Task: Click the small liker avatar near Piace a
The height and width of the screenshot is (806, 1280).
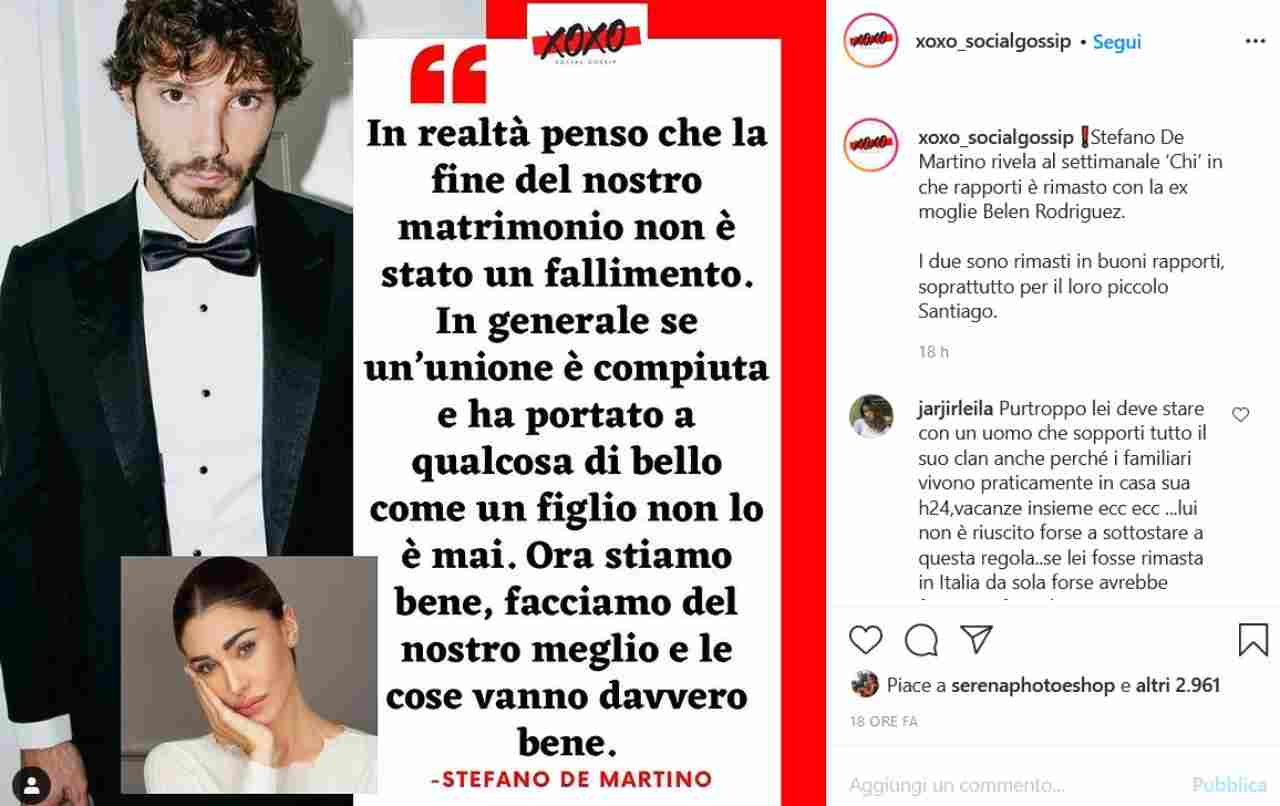Action: pyautogui.click(x=864, y=685)
